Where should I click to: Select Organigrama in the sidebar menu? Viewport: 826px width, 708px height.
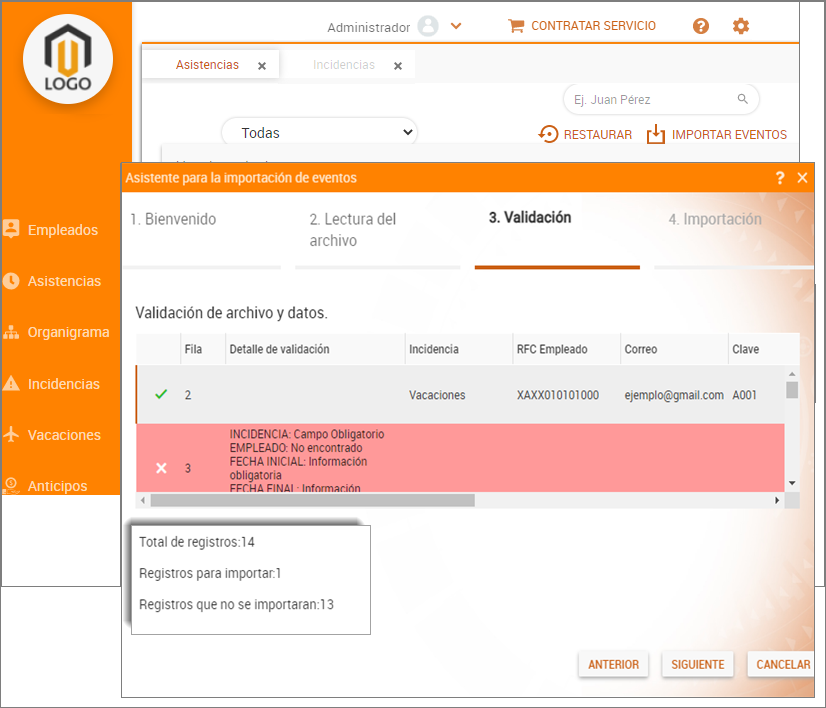(x=67, y=332)
